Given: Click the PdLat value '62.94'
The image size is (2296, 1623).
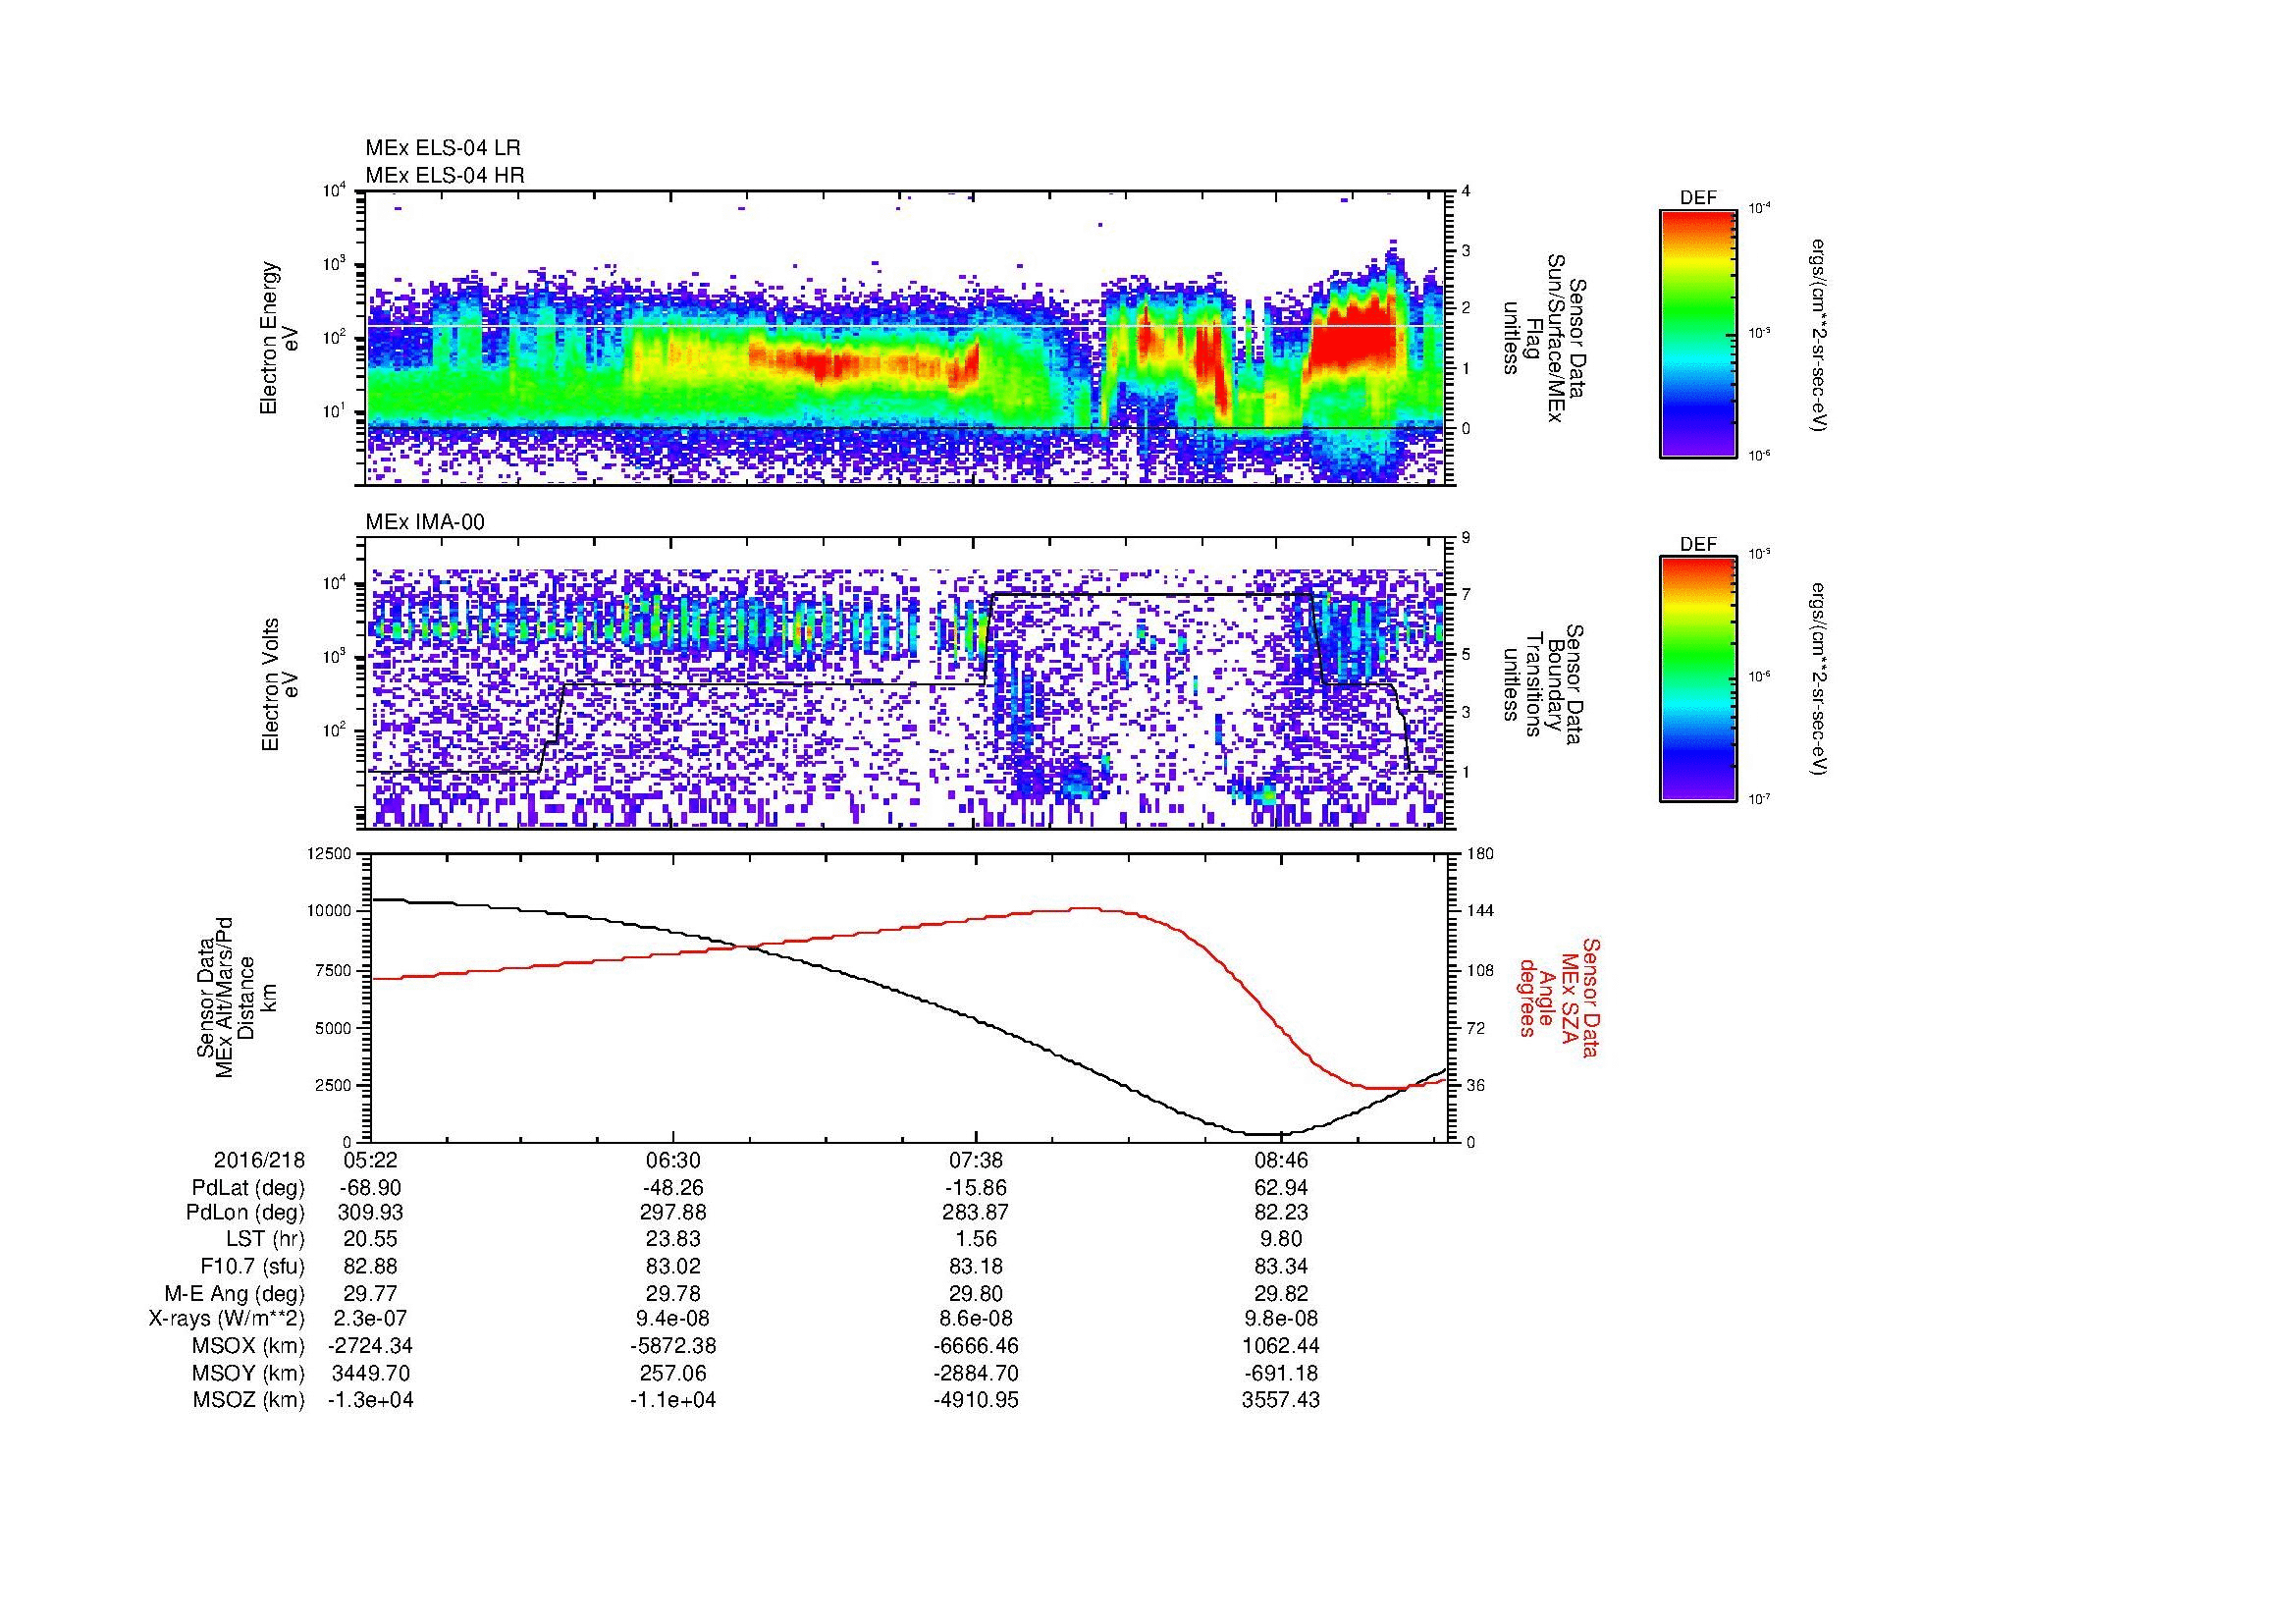Looking at the screenshot, I should coord(1280,1188).
